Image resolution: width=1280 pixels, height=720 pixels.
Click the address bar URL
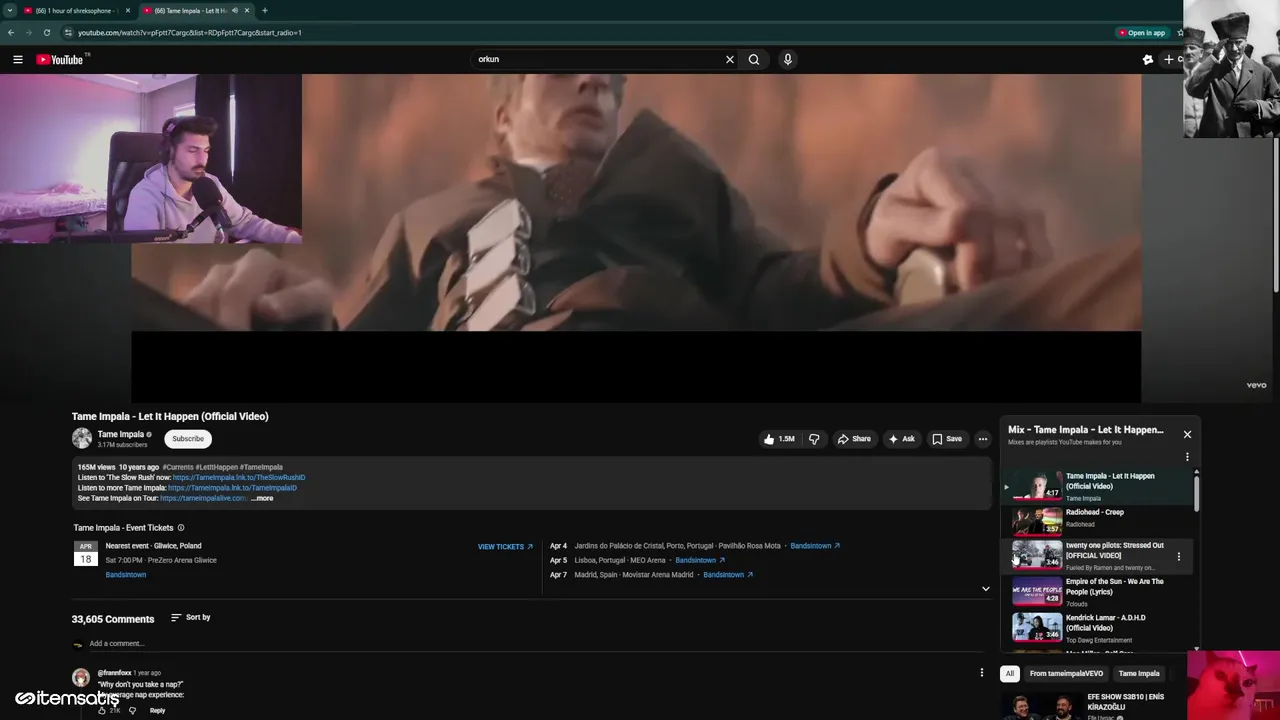coord(190,32)
